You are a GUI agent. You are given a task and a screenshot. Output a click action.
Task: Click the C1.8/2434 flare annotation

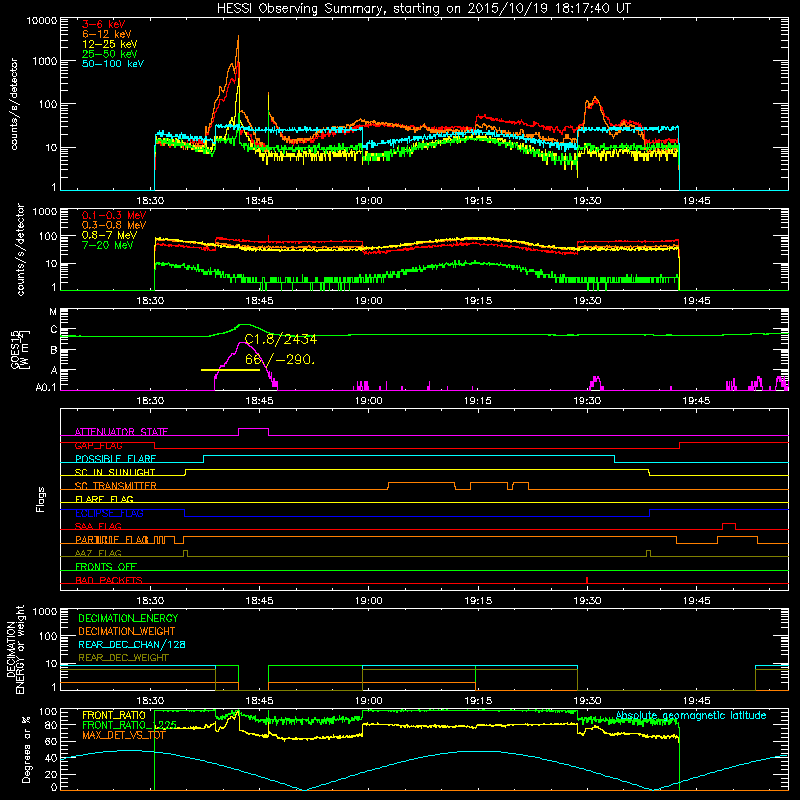tap(281, 339)
